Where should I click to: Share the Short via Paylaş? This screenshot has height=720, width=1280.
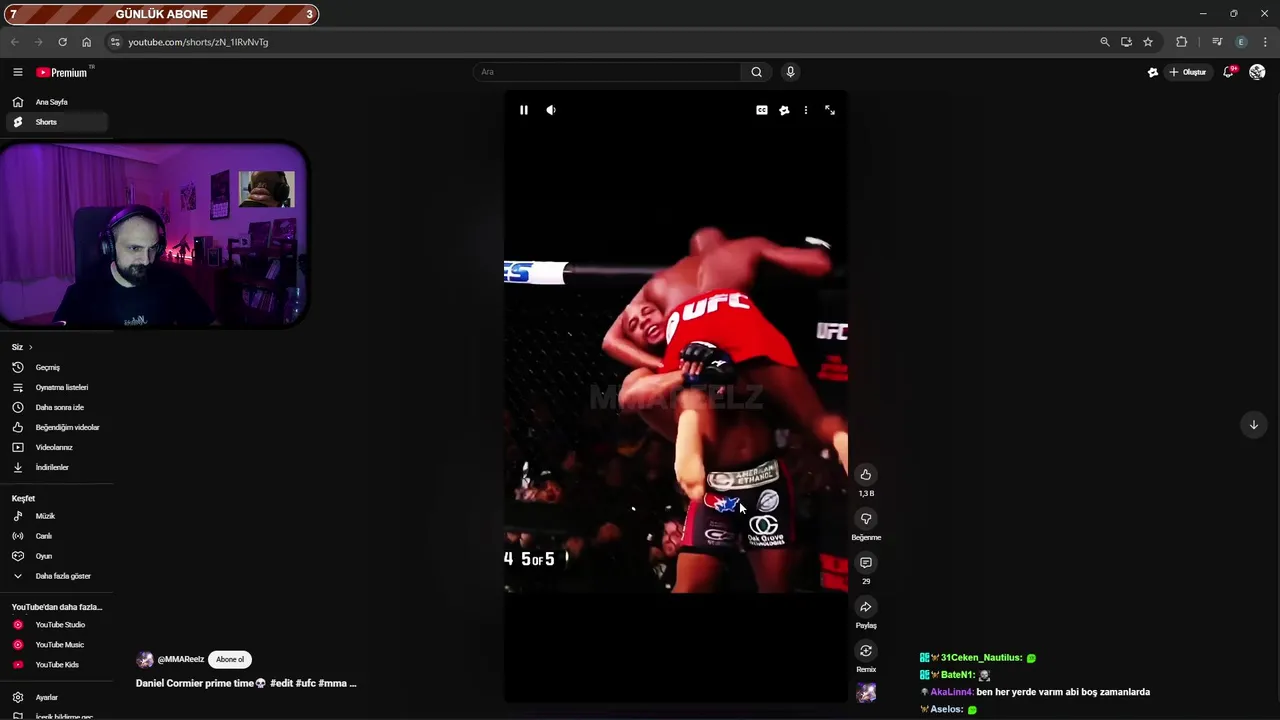(866, 607)
